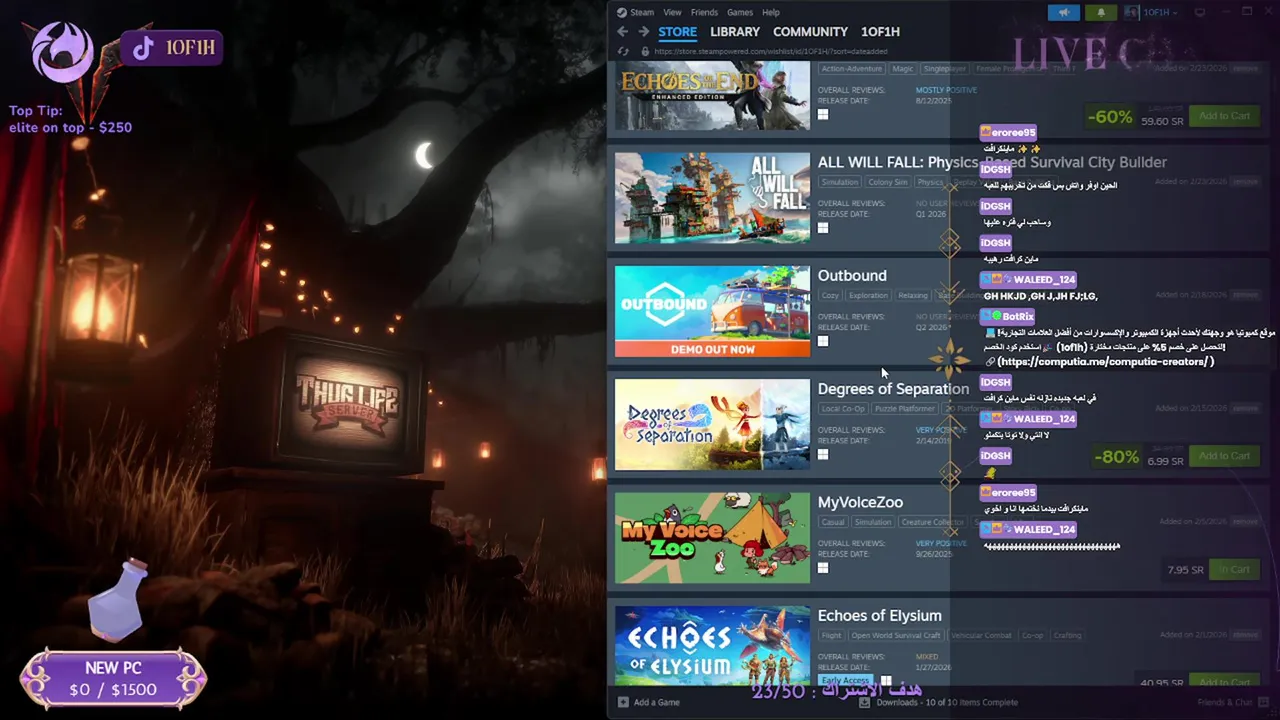Click the store.steampowered.com wishlist URL
Screen dimensions: 1280x720
coord(771,51)
